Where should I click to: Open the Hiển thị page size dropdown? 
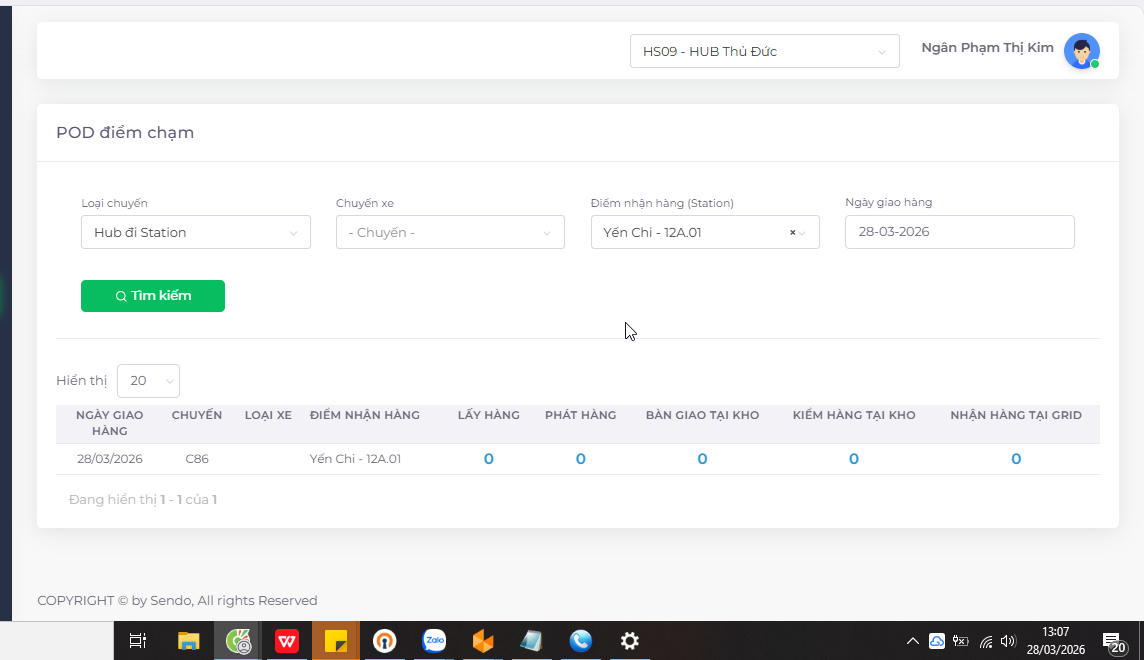pos(148,381)
